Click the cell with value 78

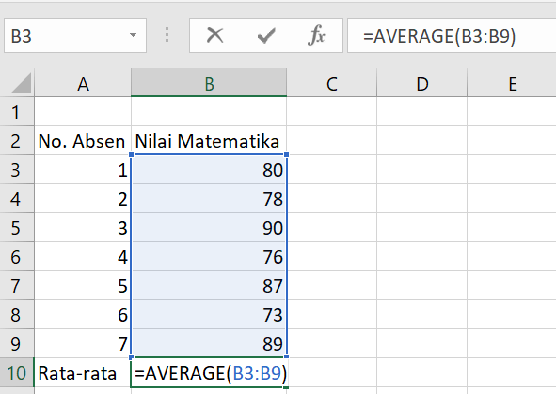tap(209, 199)
